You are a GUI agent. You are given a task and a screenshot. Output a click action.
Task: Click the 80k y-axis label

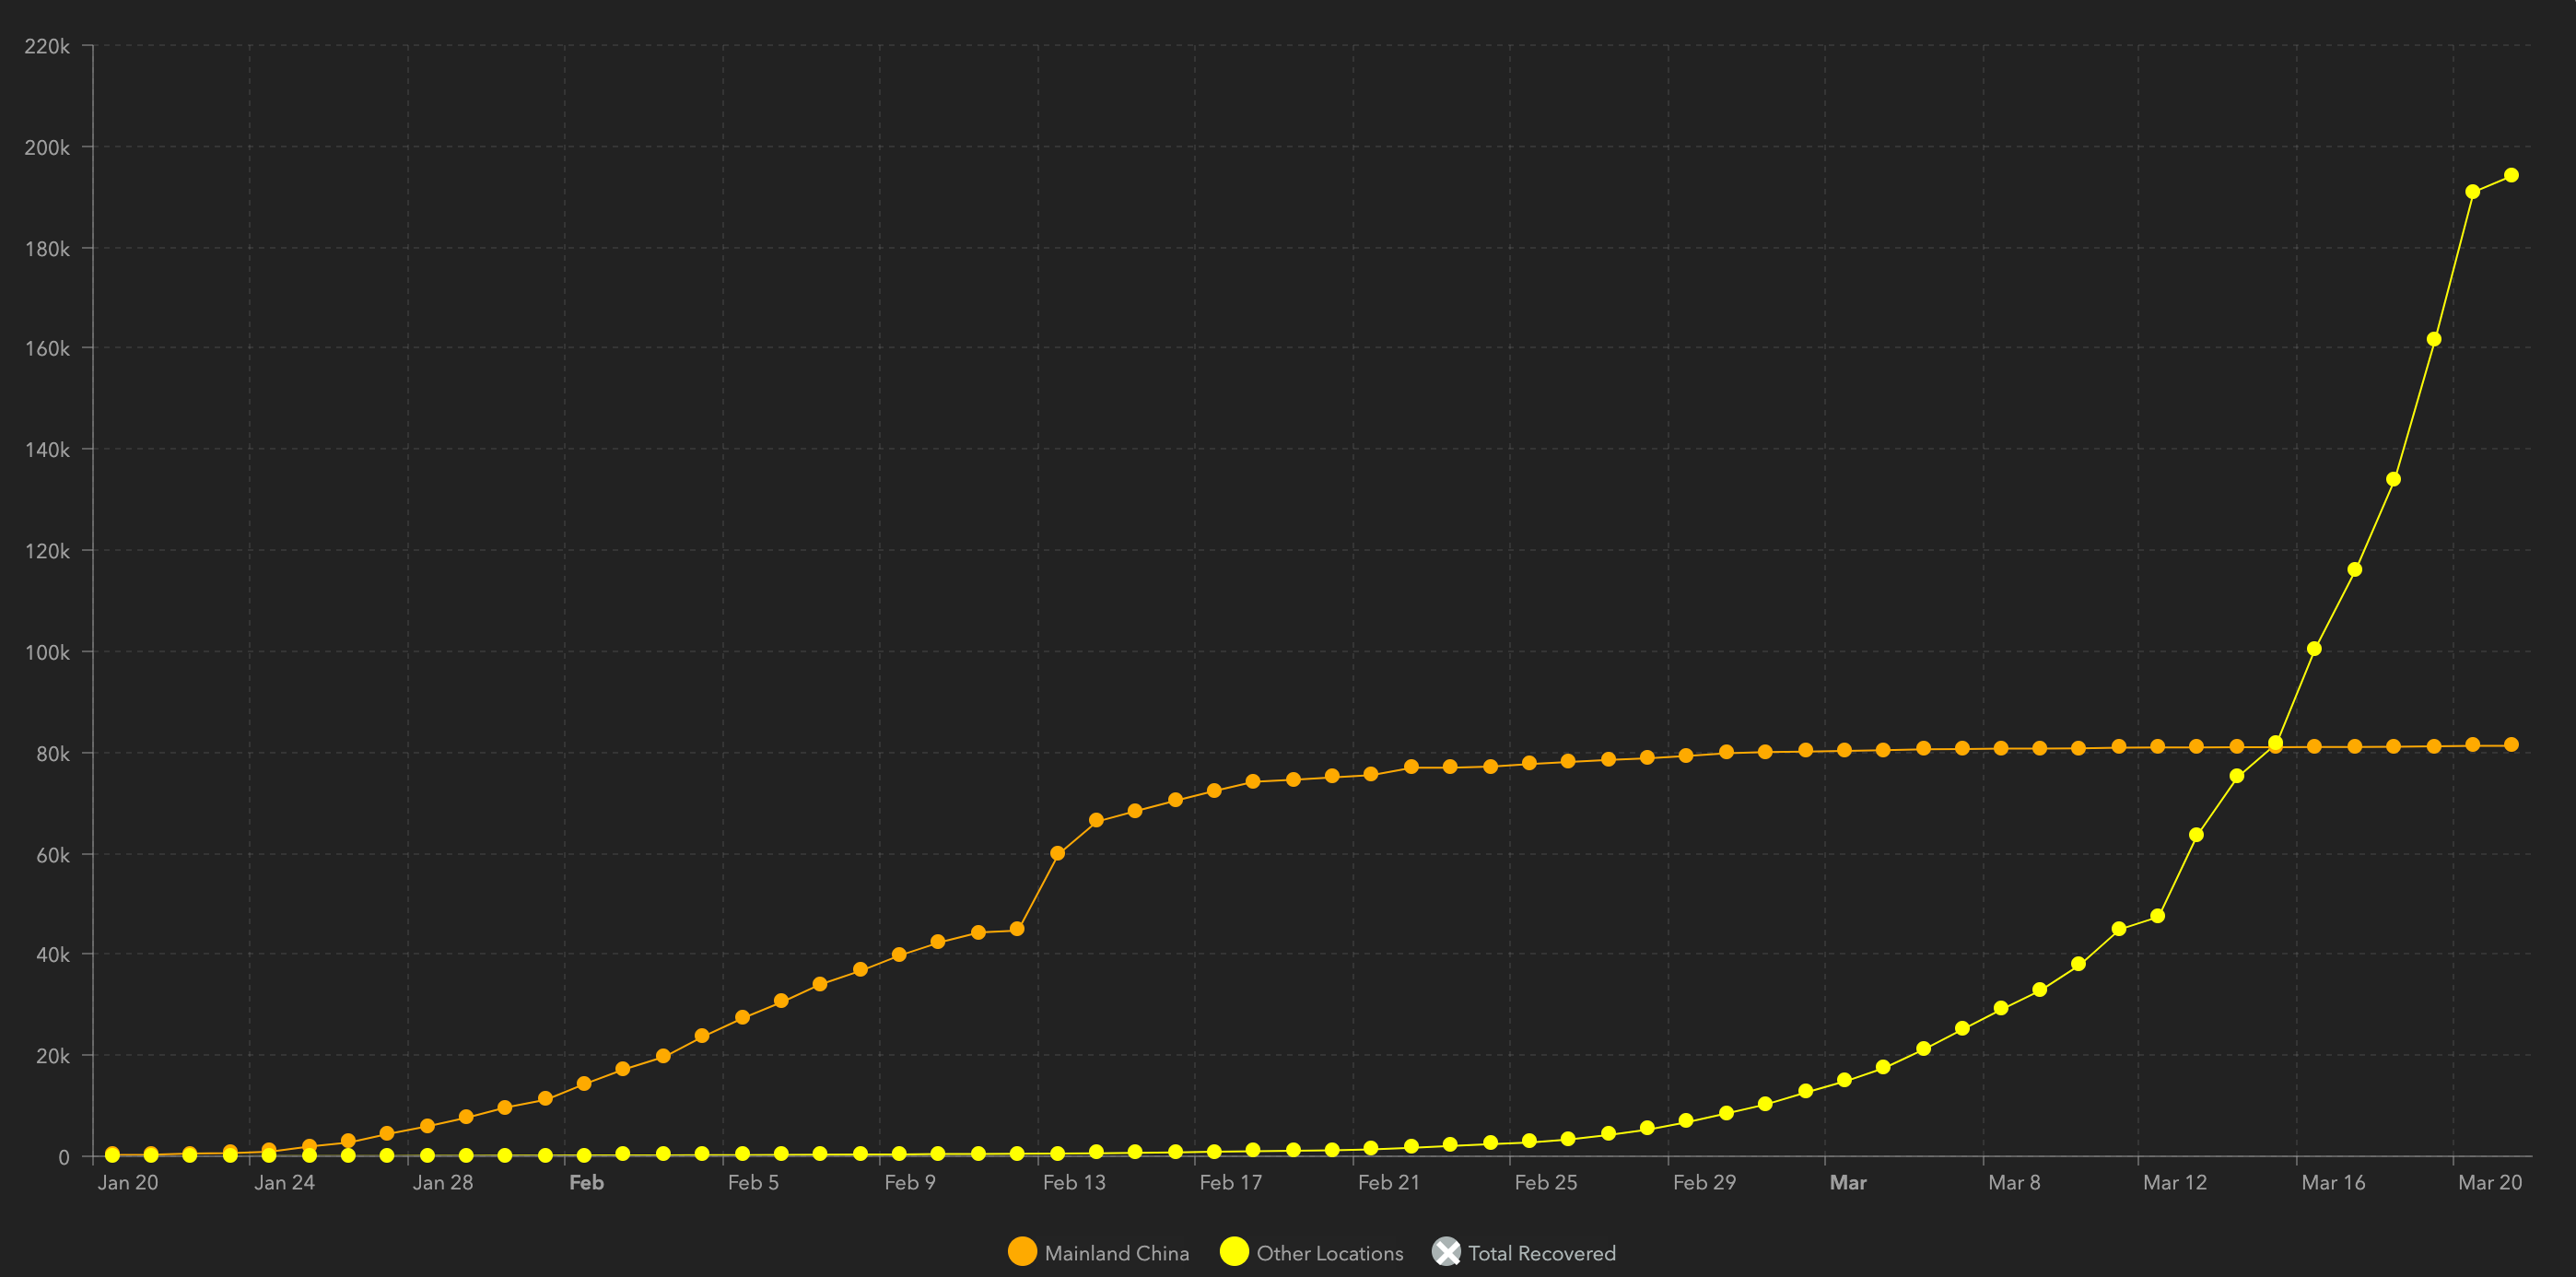coord(53,753)
